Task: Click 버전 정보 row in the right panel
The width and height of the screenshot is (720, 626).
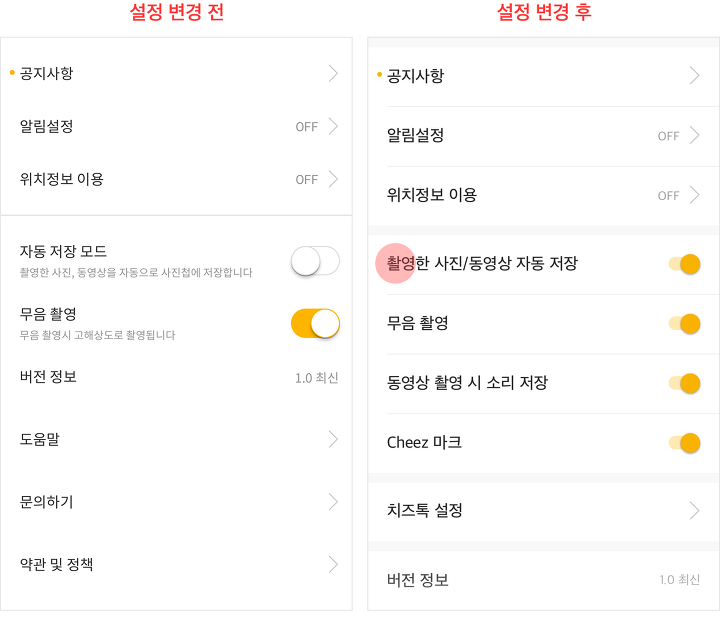Action: click(x=544, y=580)
